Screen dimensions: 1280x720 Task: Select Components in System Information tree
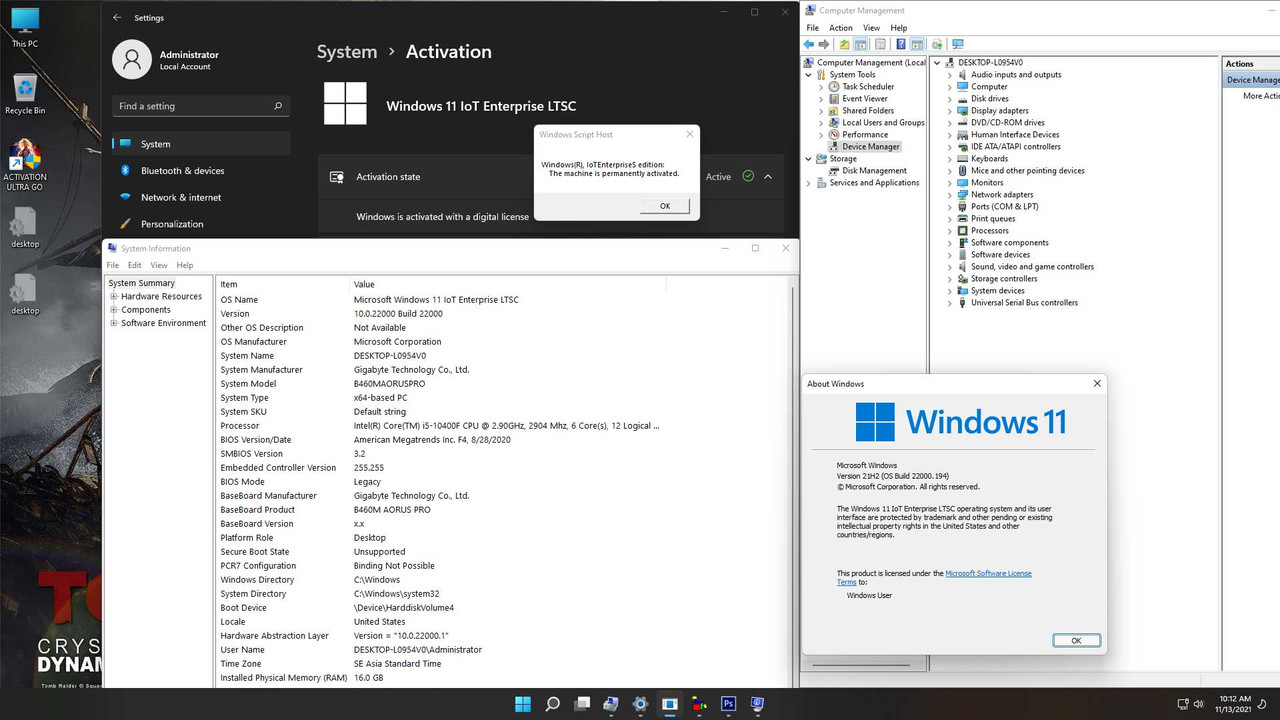146,310
